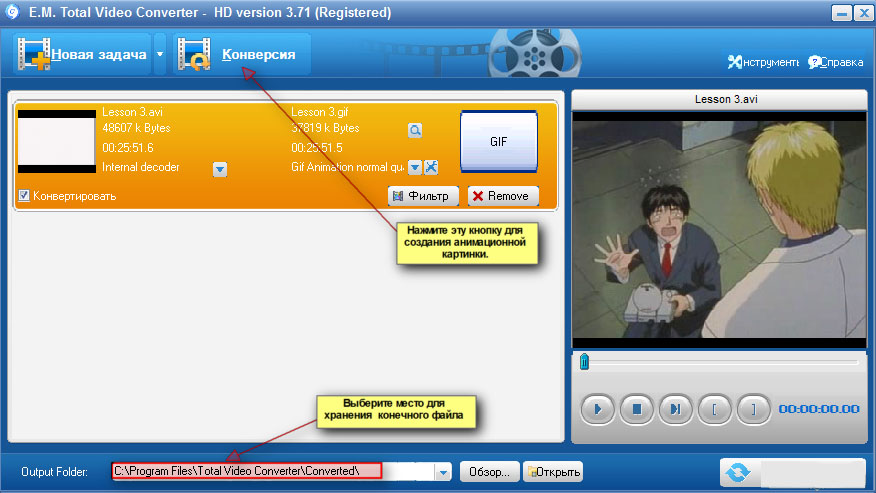The image size is (876, 493).
Task: Click the preview seek slider handle
Action: click(584, 362)
